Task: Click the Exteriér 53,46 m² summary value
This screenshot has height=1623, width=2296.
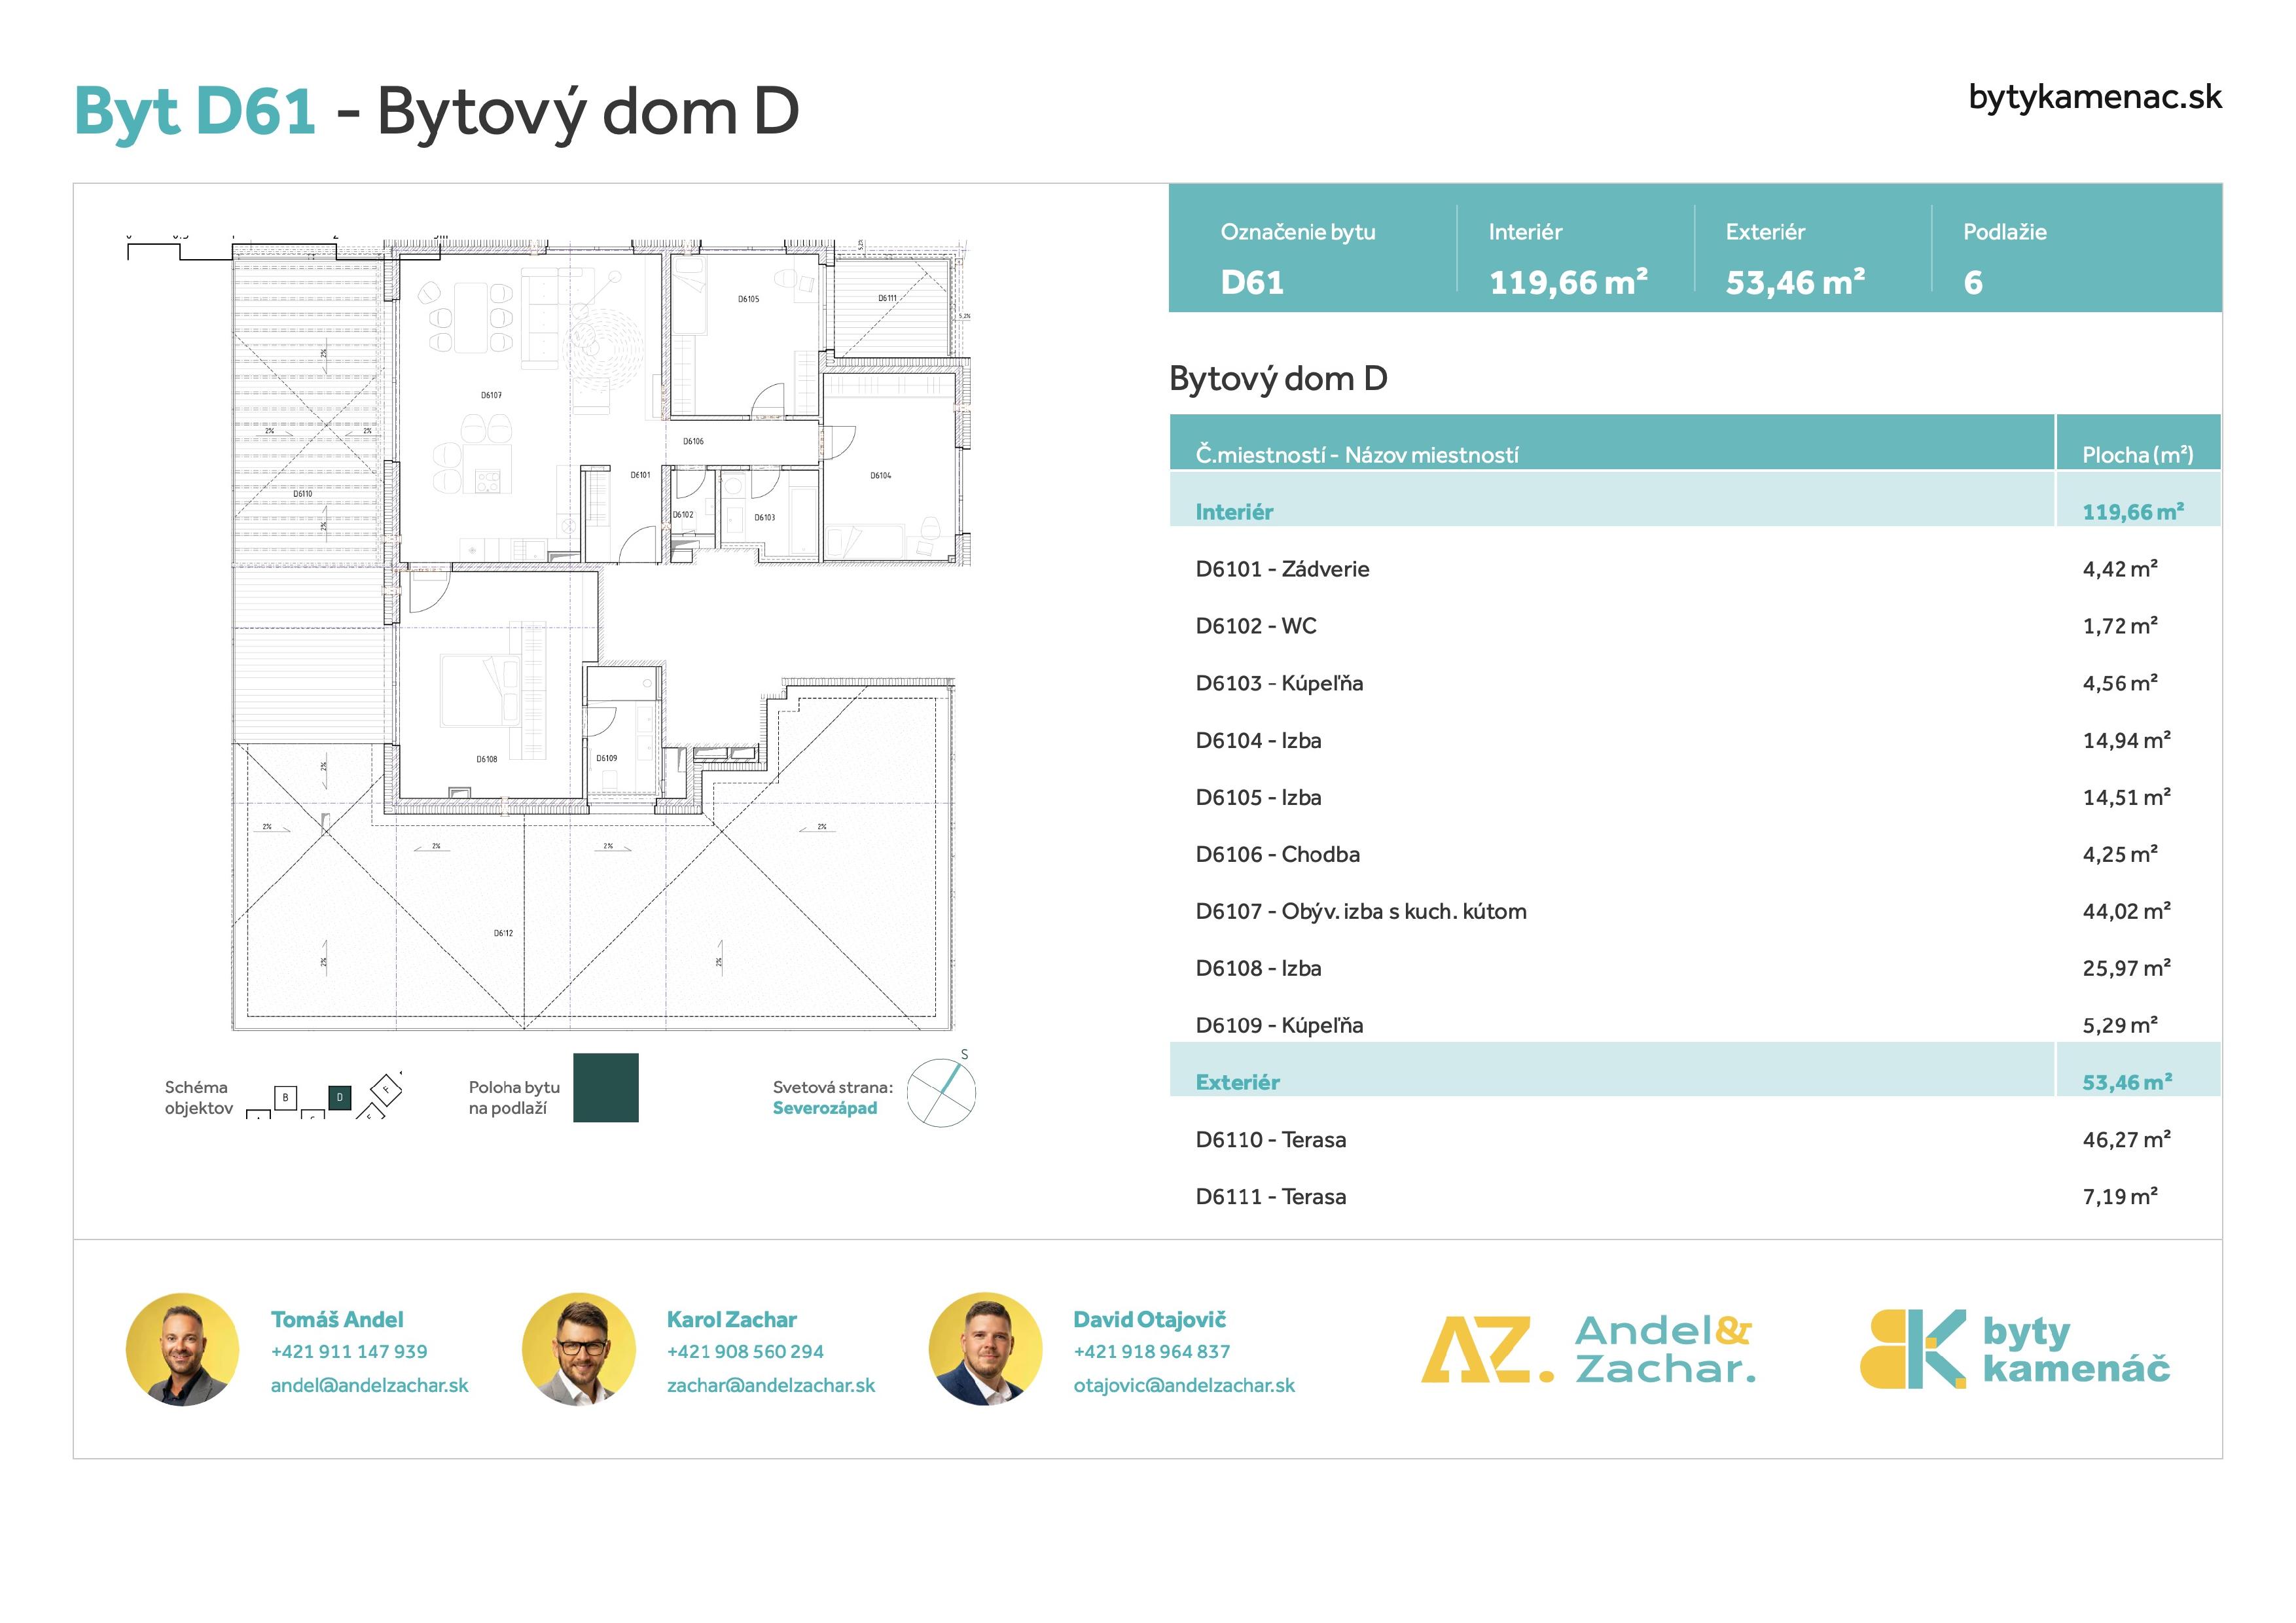Action: coord(1795,283)
